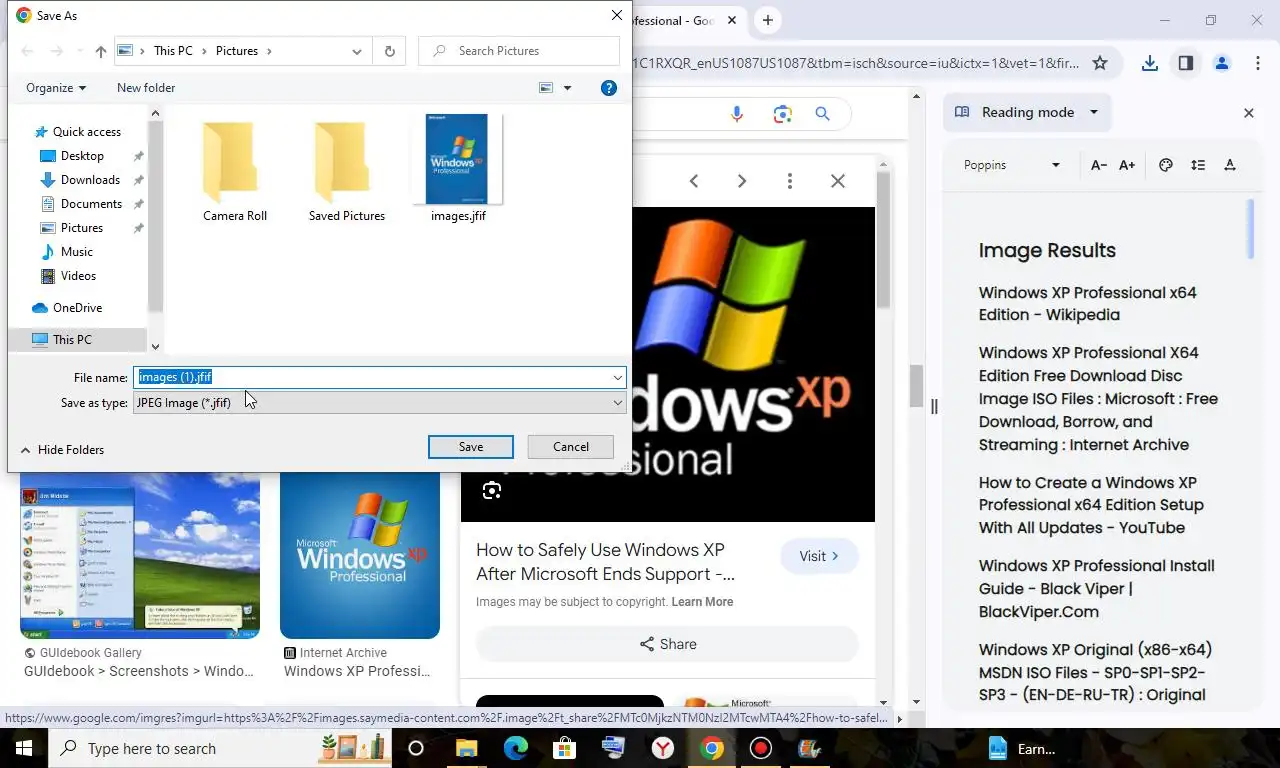Open view options dropdown arrow
The height and width of the screenshot is (768, 1280).
coord(567,88)
